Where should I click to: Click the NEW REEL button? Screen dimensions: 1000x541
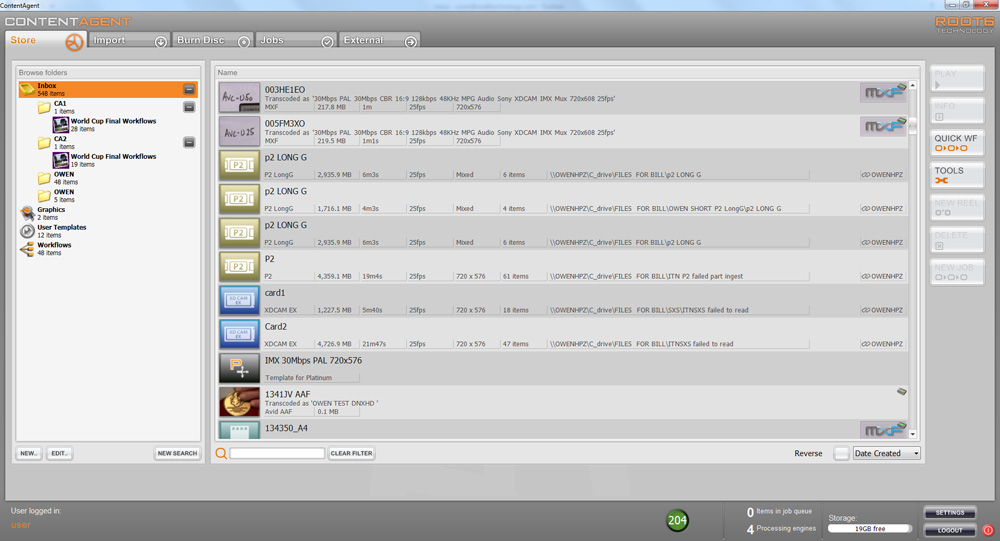pyautogui.click(x=957, y=207)
